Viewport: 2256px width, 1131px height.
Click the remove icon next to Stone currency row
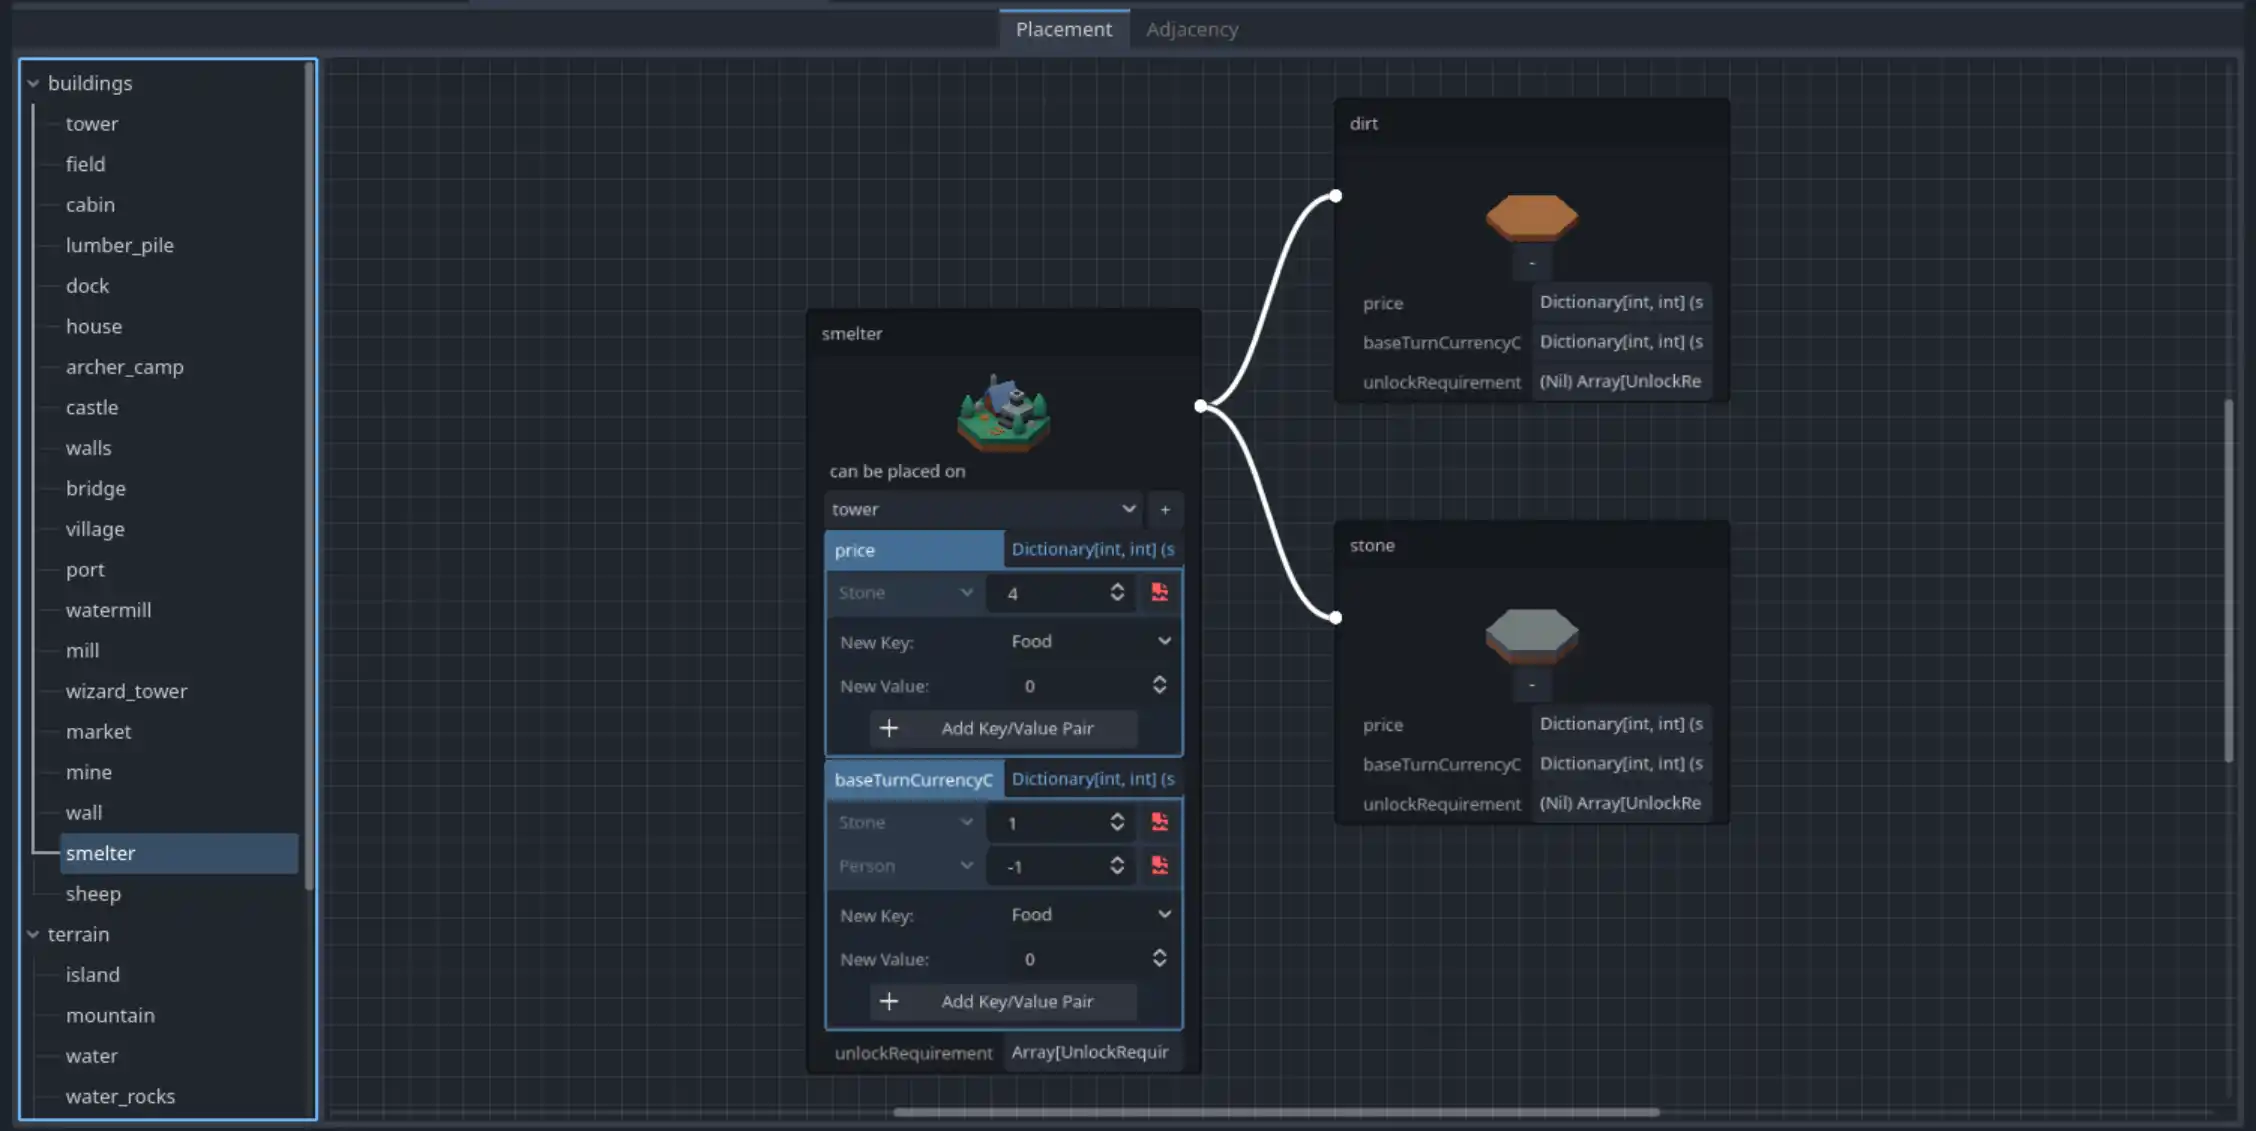coord(1159,822)
